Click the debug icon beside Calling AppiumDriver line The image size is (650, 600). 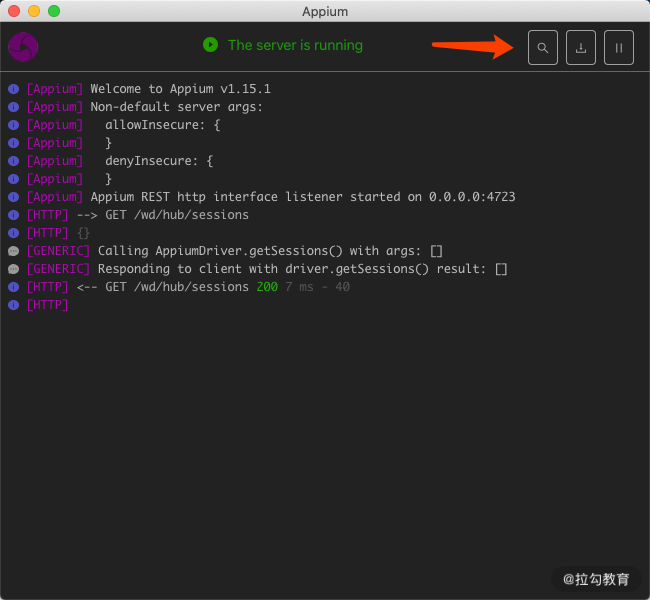[14, 251]
